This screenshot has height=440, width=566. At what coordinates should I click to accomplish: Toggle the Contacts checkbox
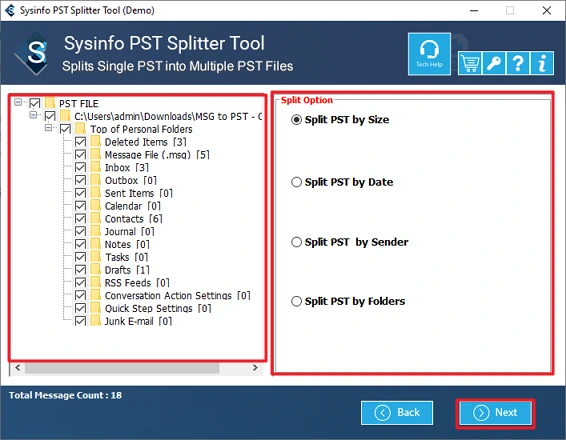80,218
